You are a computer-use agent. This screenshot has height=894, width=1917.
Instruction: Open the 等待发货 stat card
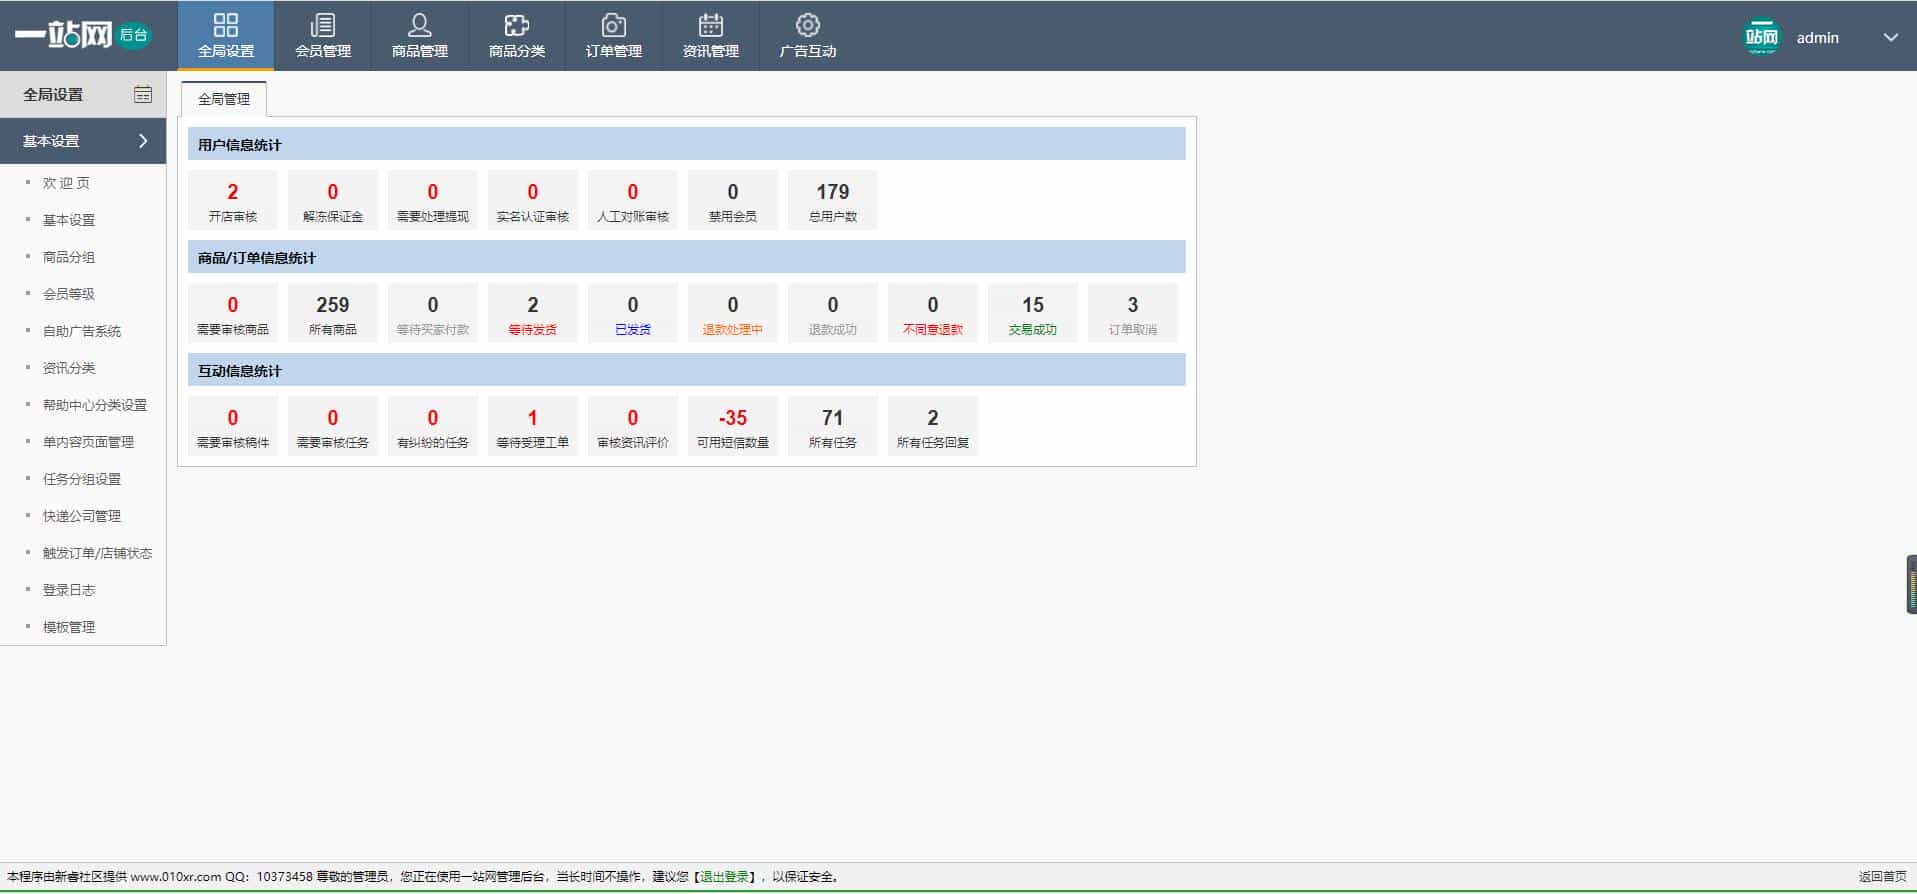click(x=533, y=313)
